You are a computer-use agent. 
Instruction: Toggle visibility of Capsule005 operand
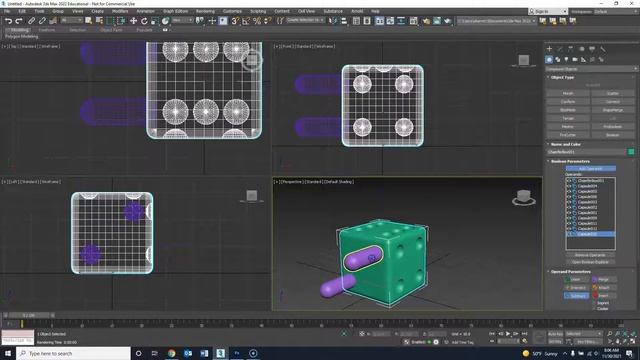click(x=569, y=191)
